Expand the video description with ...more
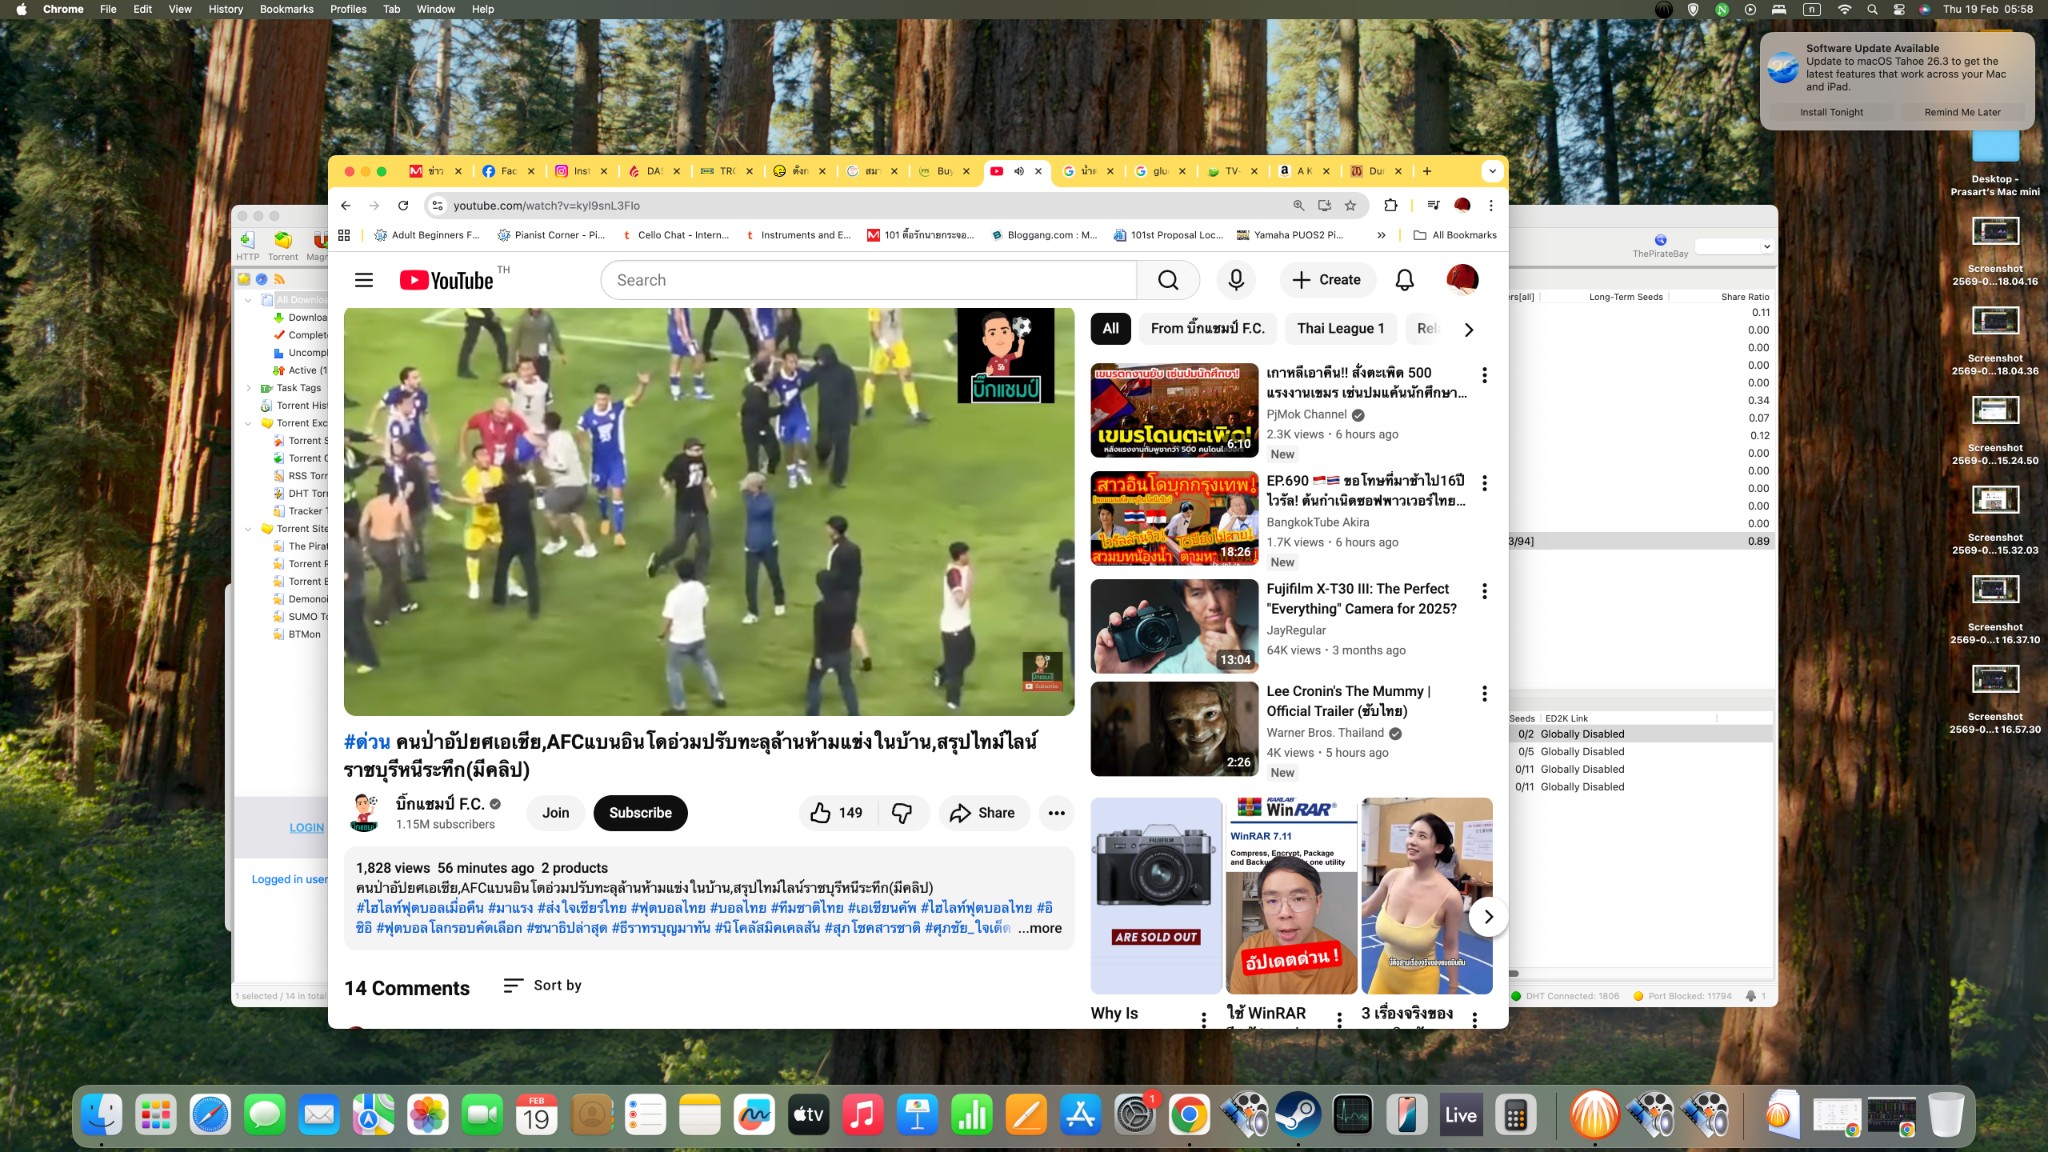The height and width of the screenshot is (1152, 2048). 1040,928
